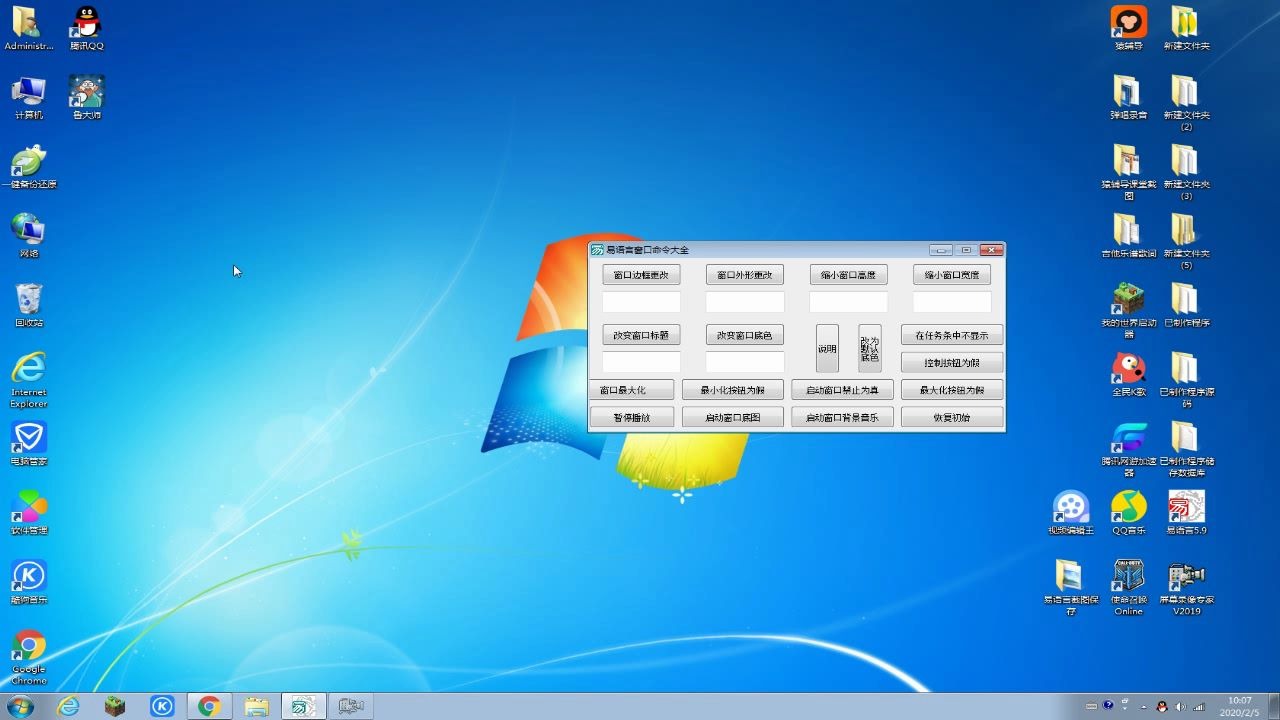Screen dimensions: 1280x720
Task: Select the 吉他乐谱歌词 folder icon
Action: point(1128,236)
